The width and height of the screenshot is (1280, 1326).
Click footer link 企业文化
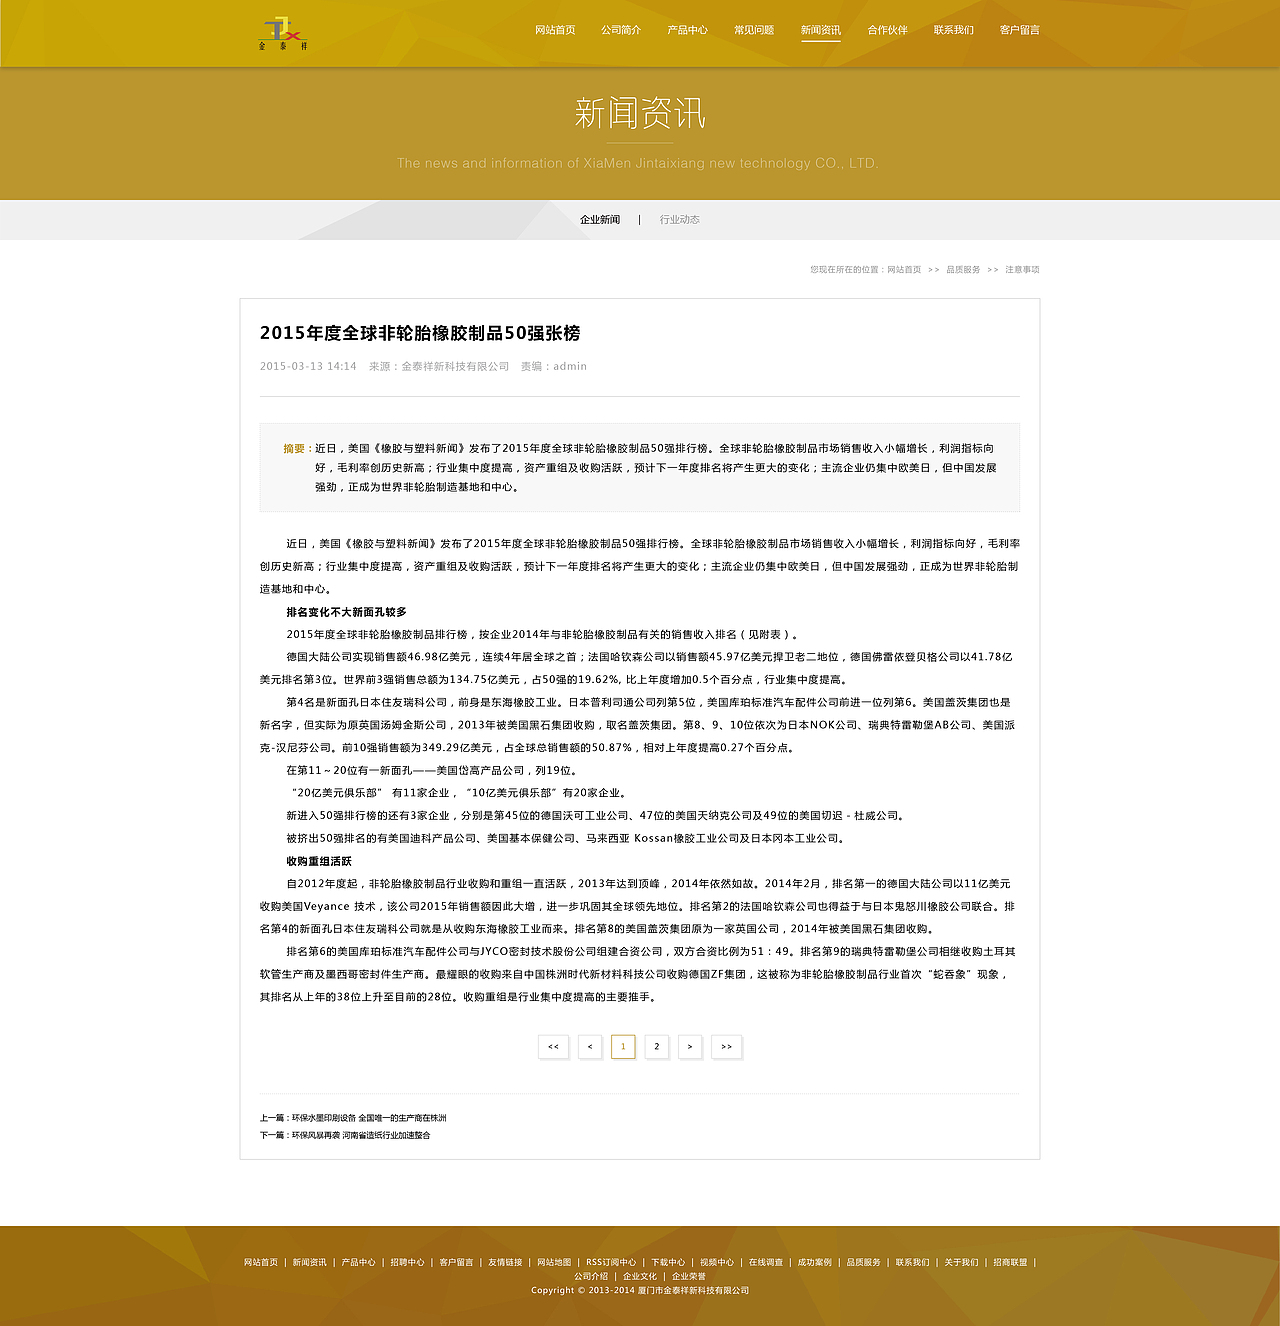click(x=640, y=1277)
